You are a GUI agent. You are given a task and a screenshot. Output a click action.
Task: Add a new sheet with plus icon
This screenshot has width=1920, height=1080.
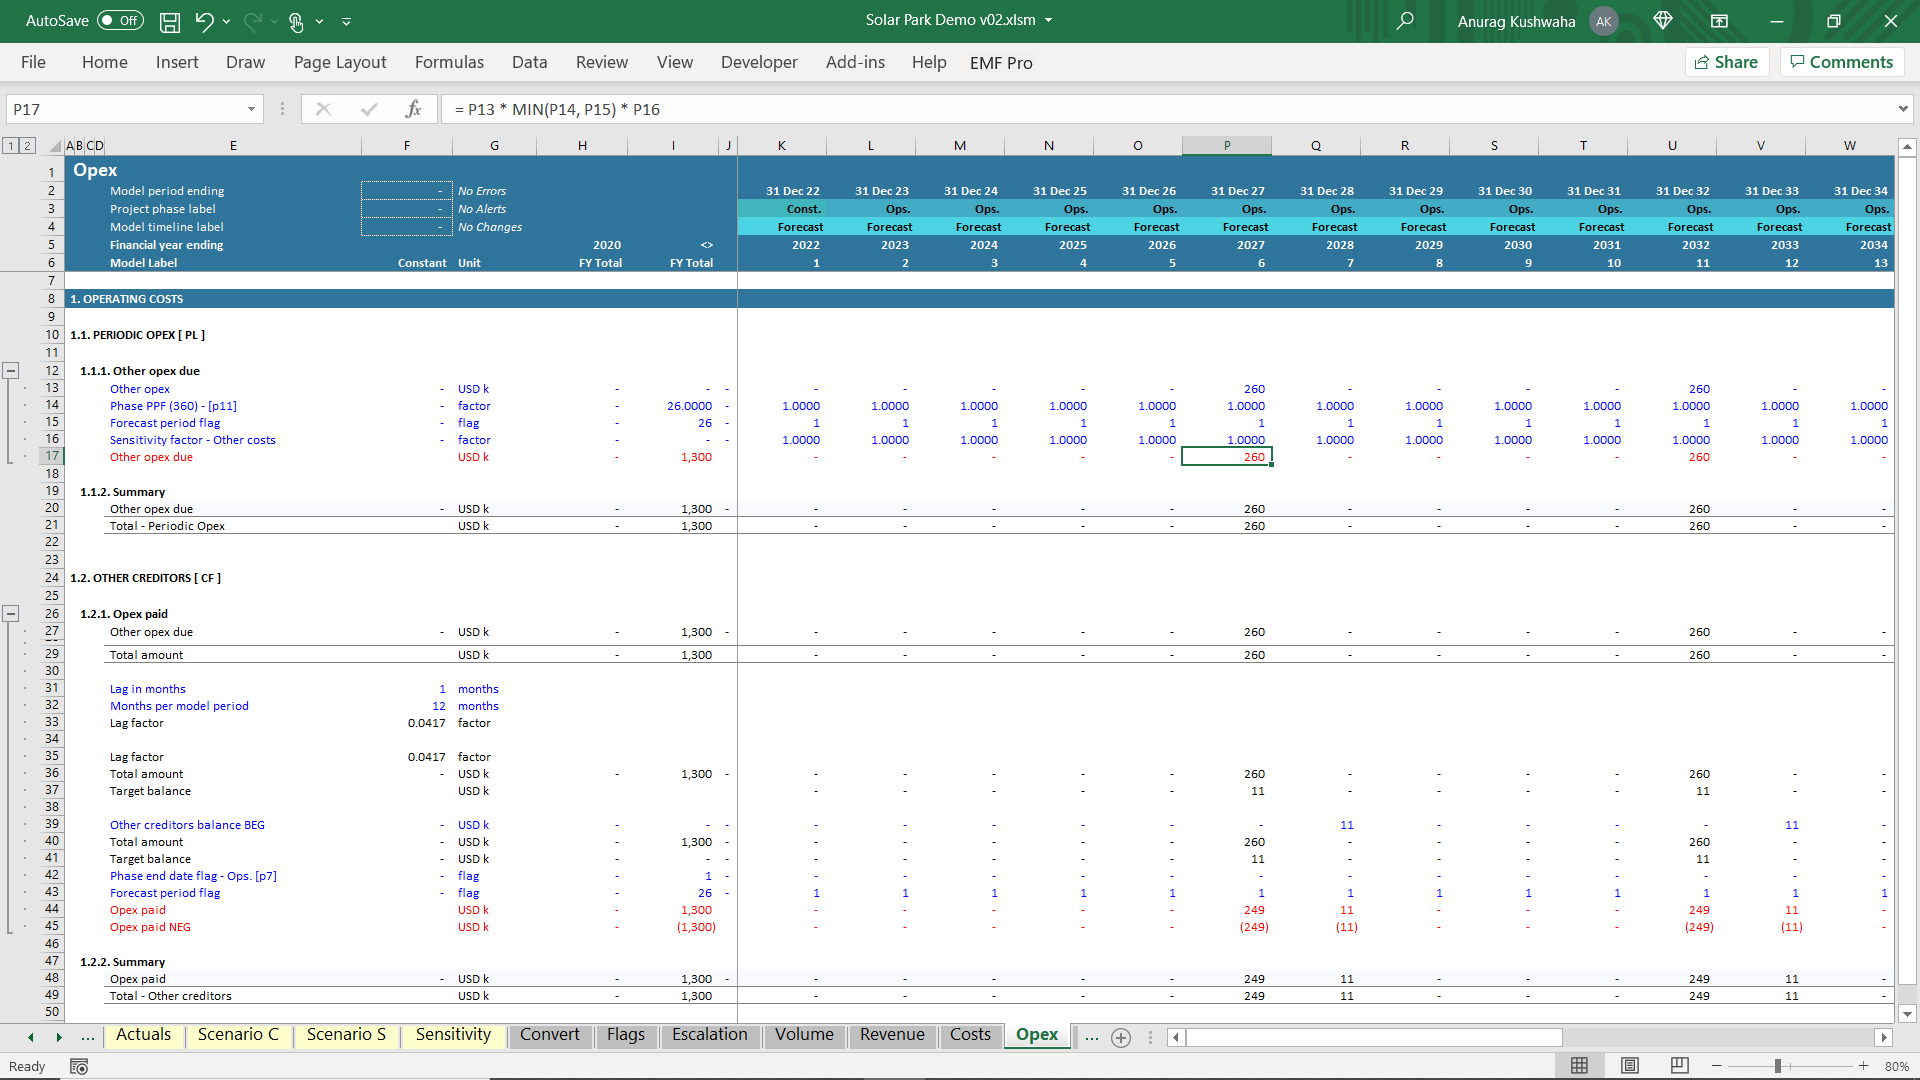coord(1121,1037)
